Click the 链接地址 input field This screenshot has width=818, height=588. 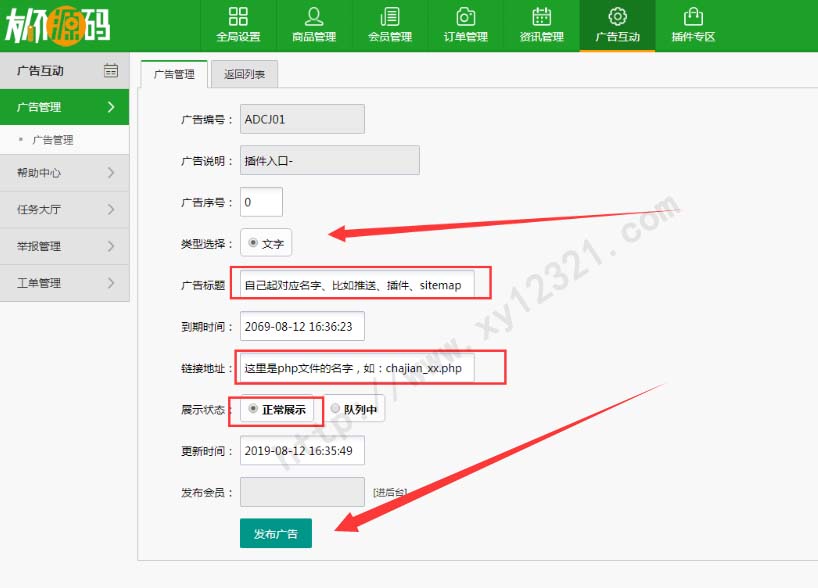pos(357,368)
